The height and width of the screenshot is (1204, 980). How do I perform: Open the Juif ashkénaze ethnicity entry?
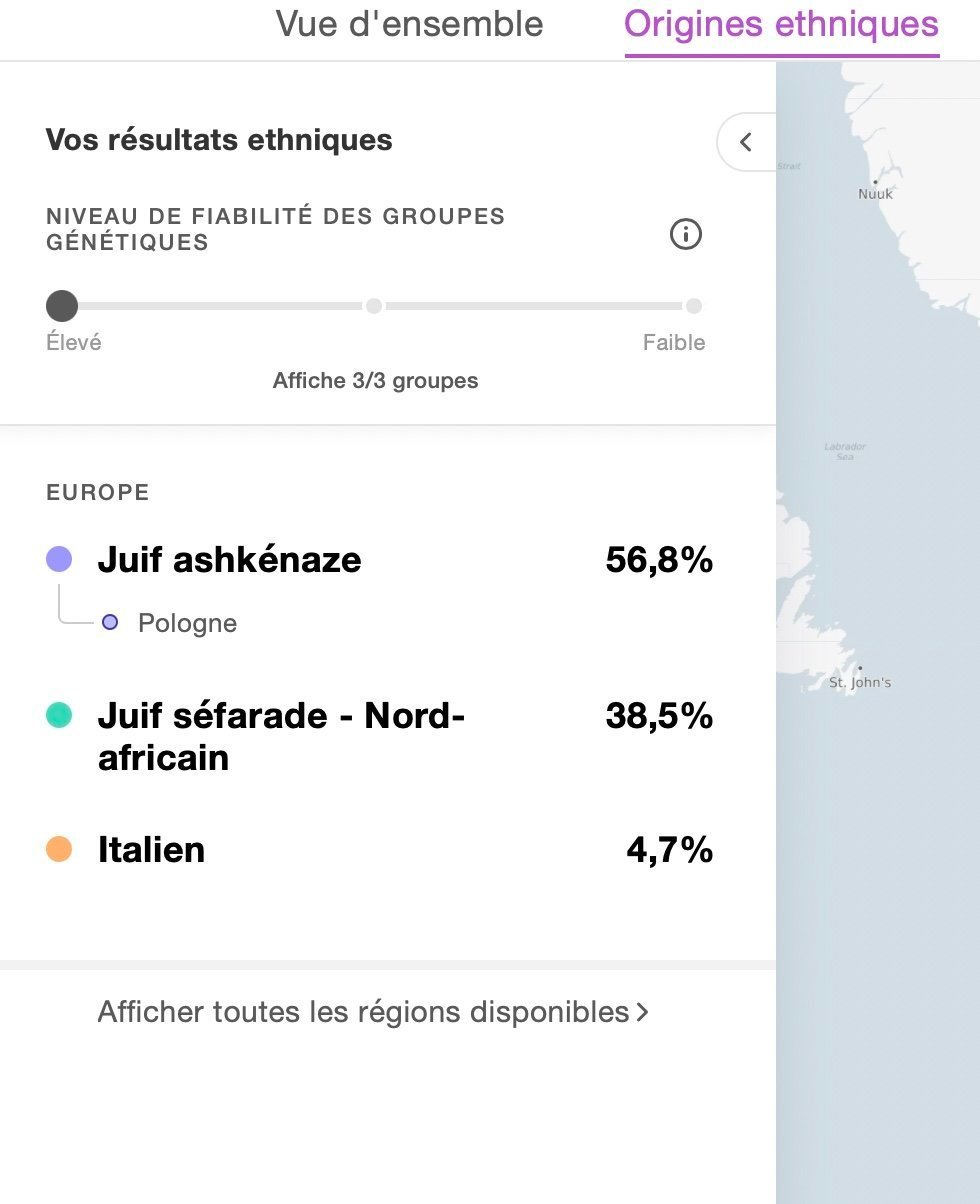click(x=229, y=560)
